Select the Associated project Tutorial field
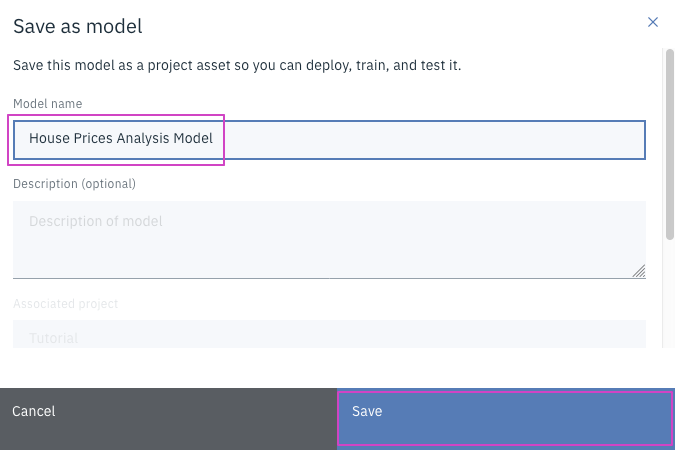Screen dimensions: 678x450 pos(329,336)
